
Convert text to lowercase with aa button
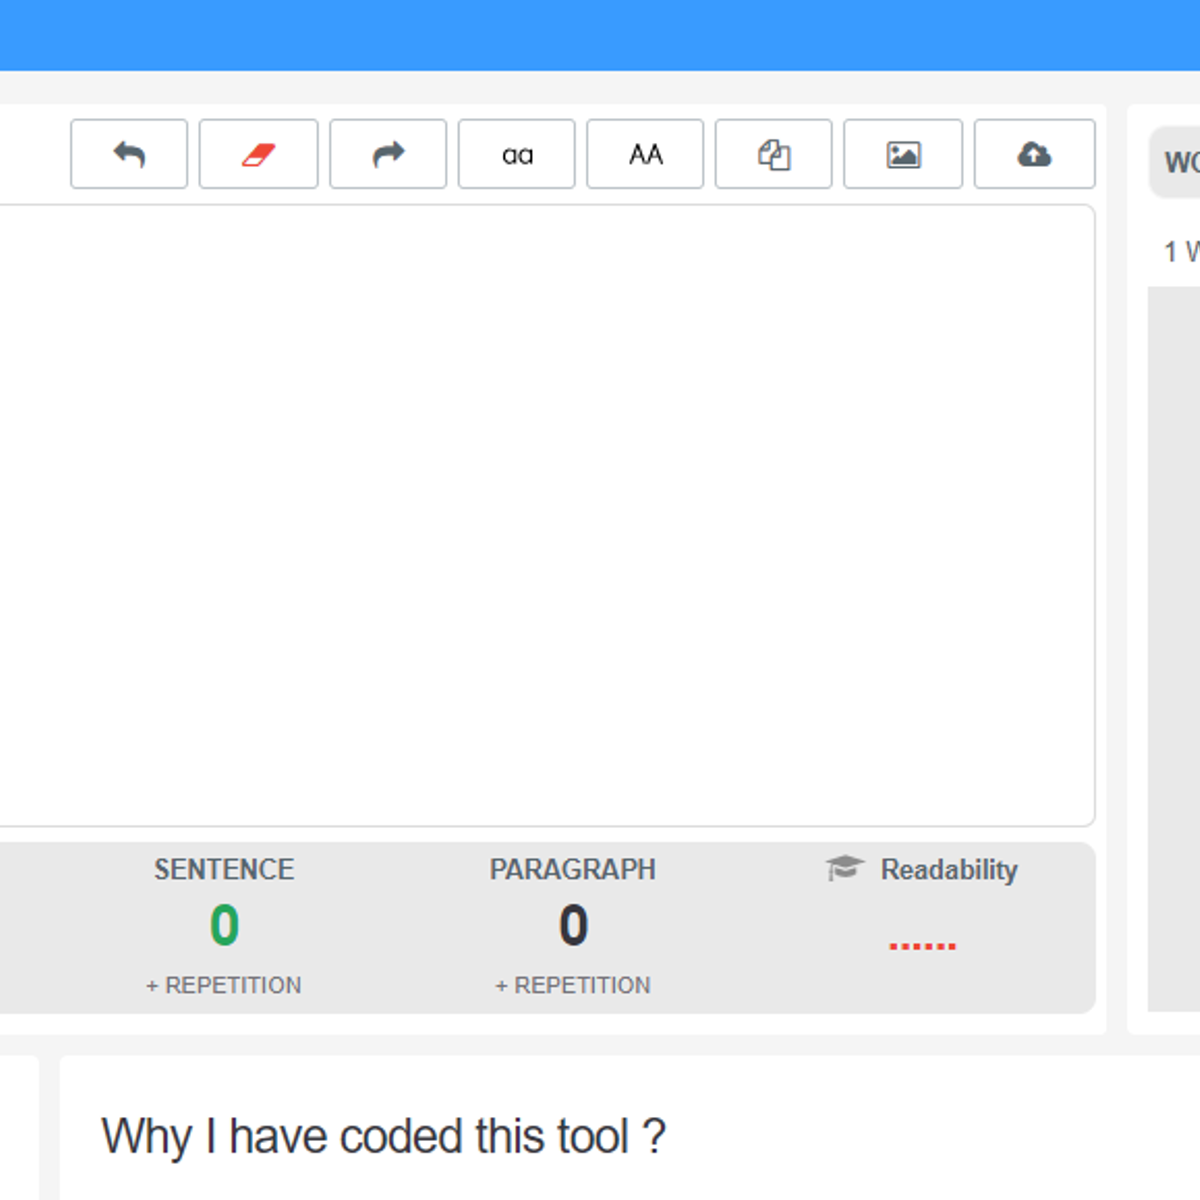pos(516,154)
